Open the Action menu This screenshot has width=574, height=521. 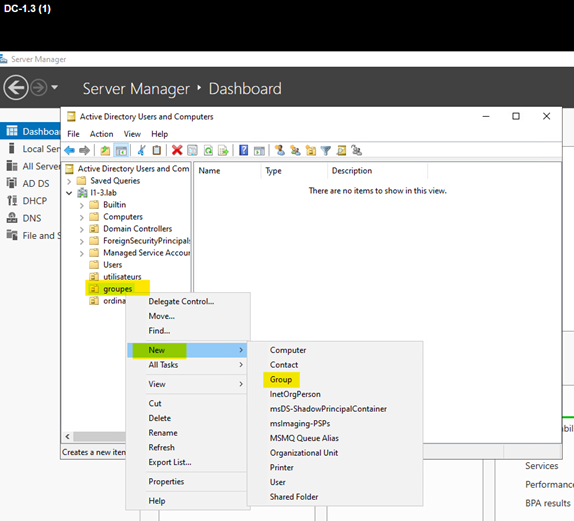[x=101, y=134]
